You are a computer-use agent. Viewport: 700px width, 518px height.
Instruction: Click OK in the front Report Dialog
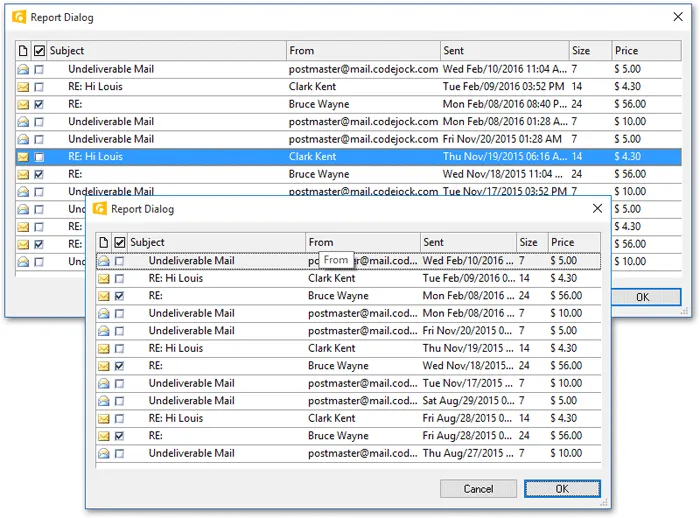[x=562, y=489]
